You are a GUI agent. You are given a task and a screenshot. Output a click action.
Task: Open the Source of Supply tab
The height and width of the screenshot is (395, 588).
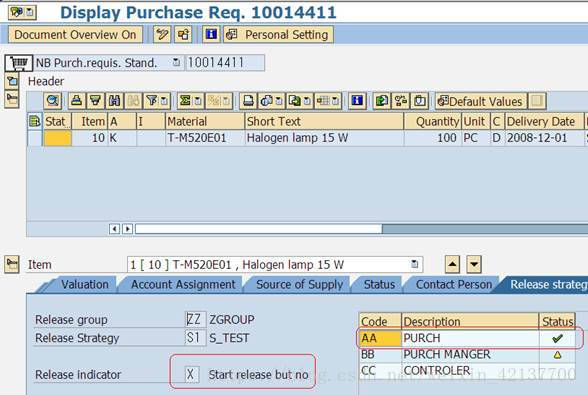(x=299, y=284)
